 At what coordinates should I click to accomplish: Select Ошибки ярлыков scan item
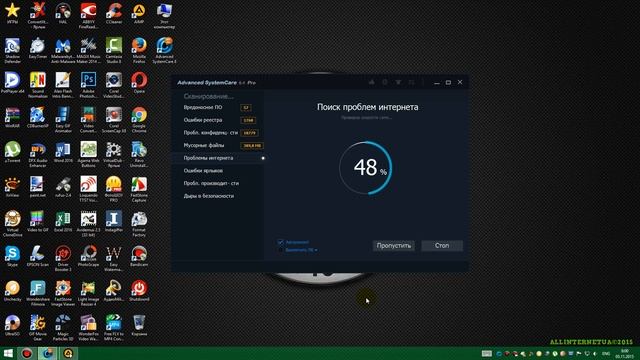point(203,171)
